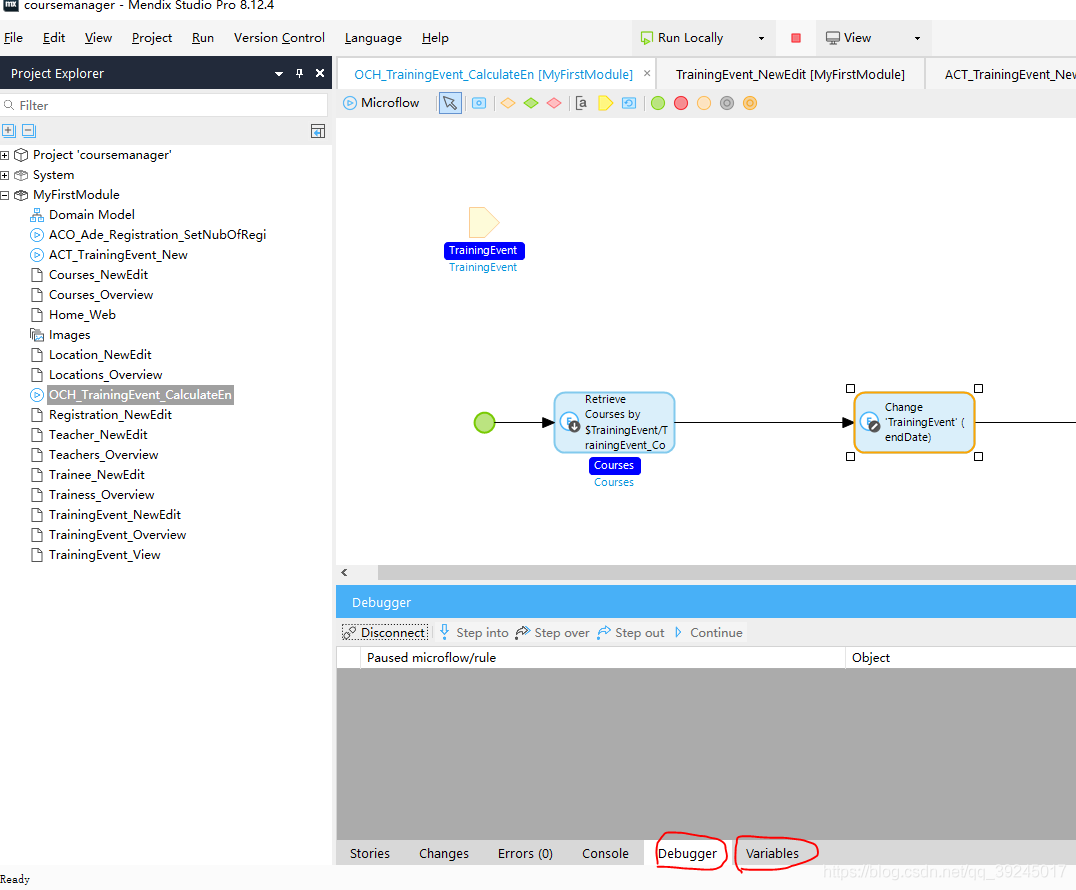This screenshot has width=1076, height=890.
Task: Click the expand all icon in Project Explorer
Action: pos(9,131)
